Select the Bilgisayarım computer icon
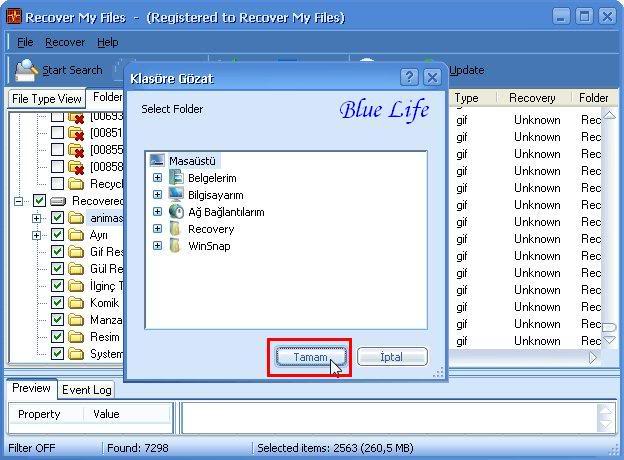 click(176, 195)
